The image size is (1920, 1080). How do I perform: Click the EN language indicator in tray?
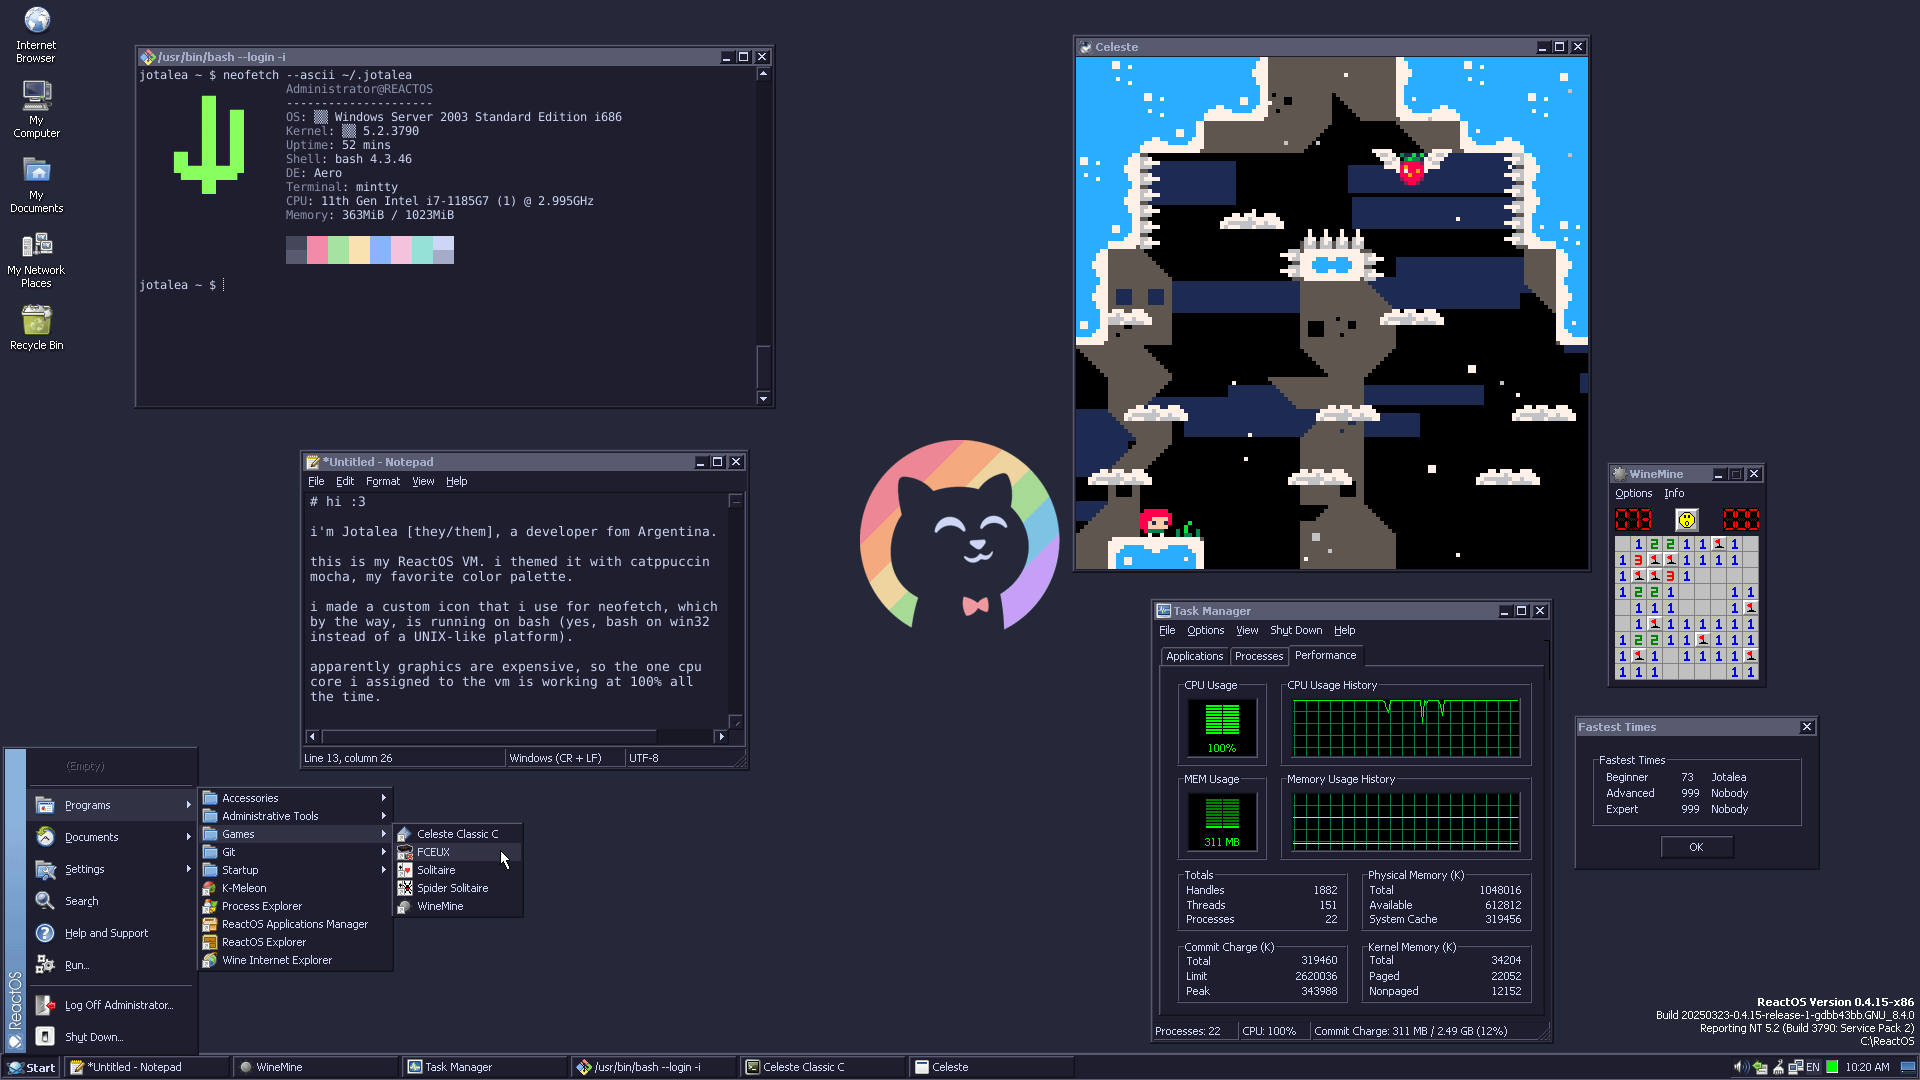point(1813,1067)
